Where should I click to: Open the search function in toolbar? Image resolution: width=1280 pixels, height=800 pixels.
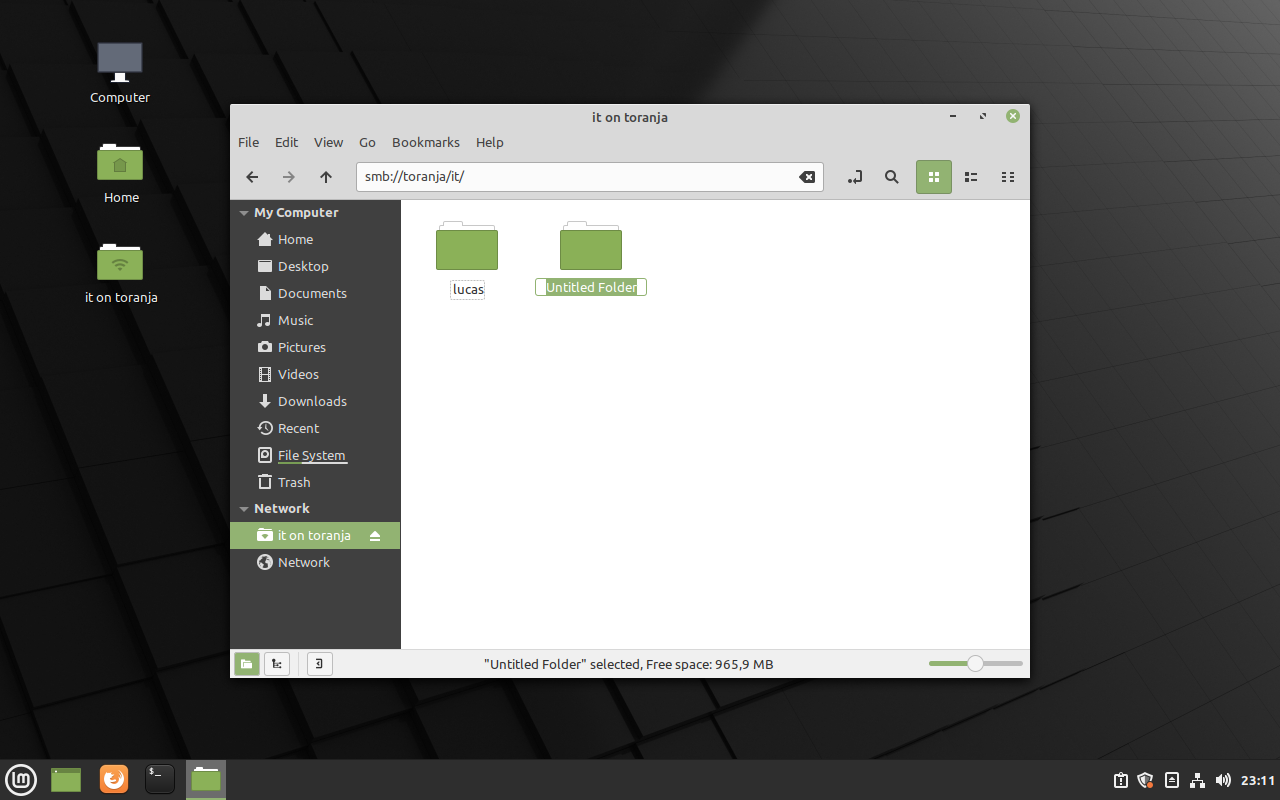[891, 177]
